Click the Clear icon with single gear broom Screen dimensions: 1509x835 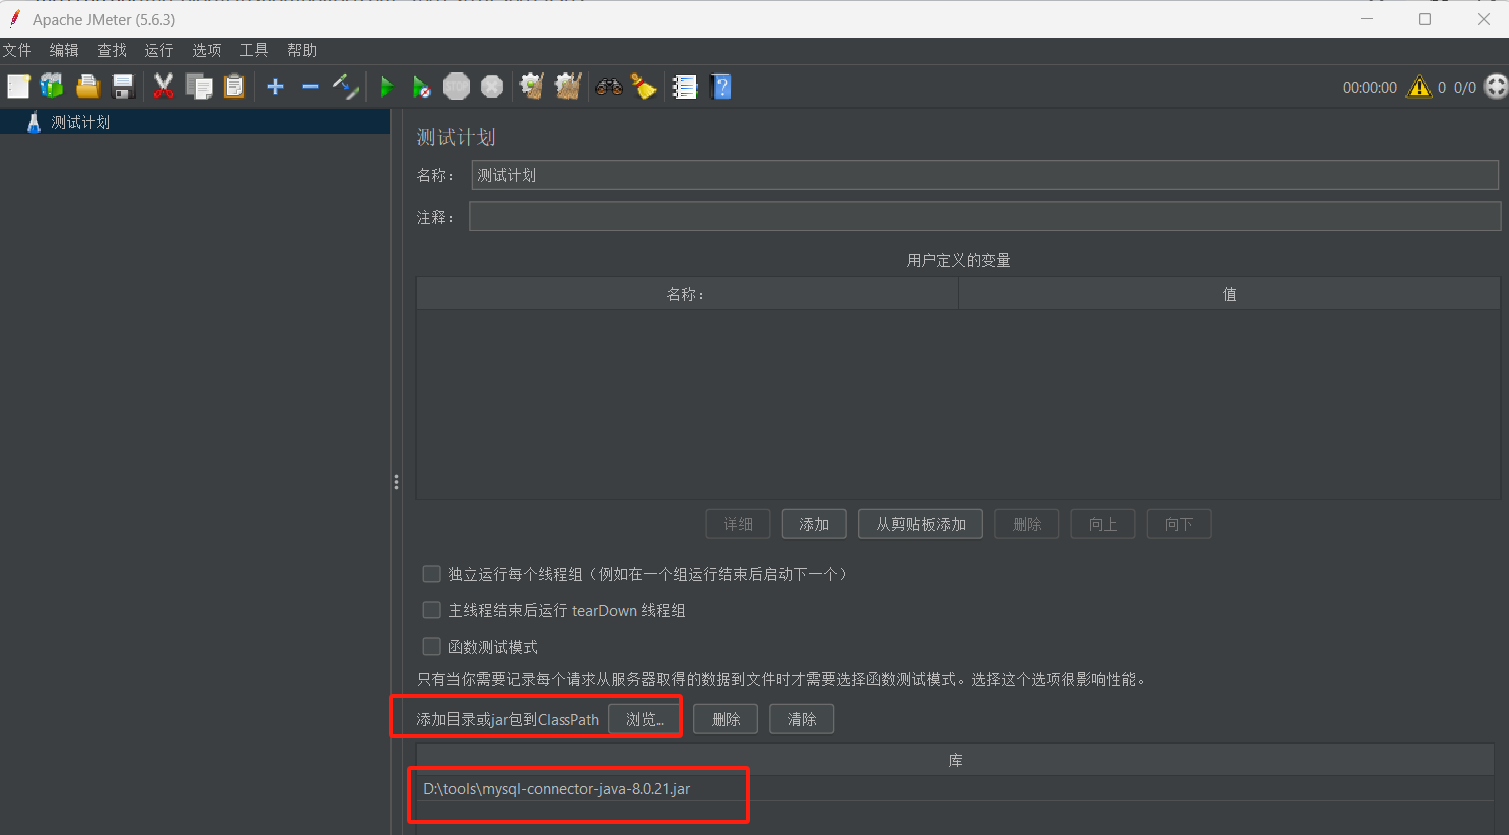tap(532, 87)
